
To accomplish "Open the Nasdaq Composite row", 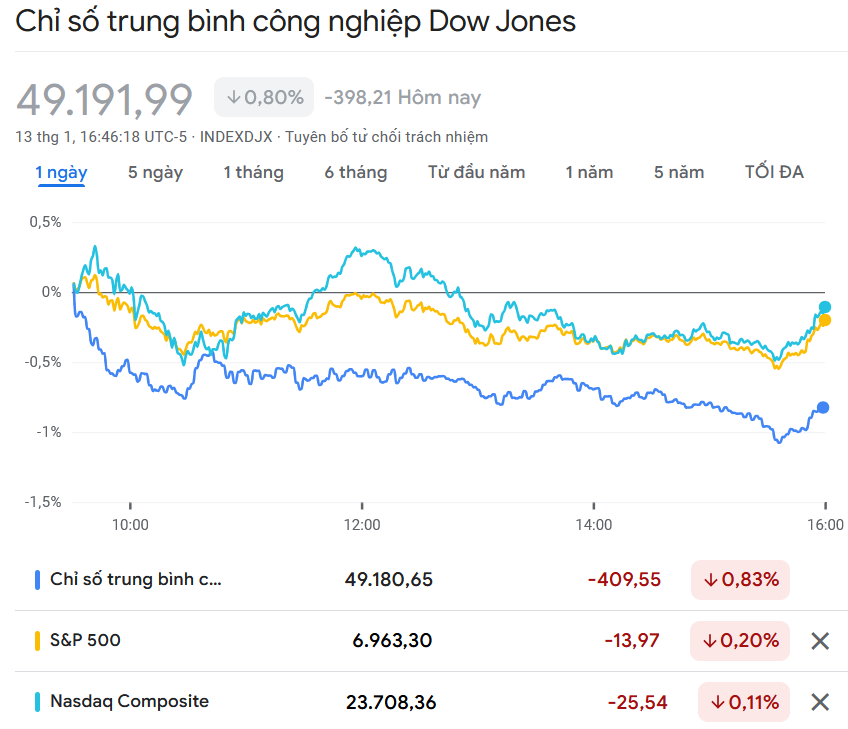I will [x=130, y=701].
